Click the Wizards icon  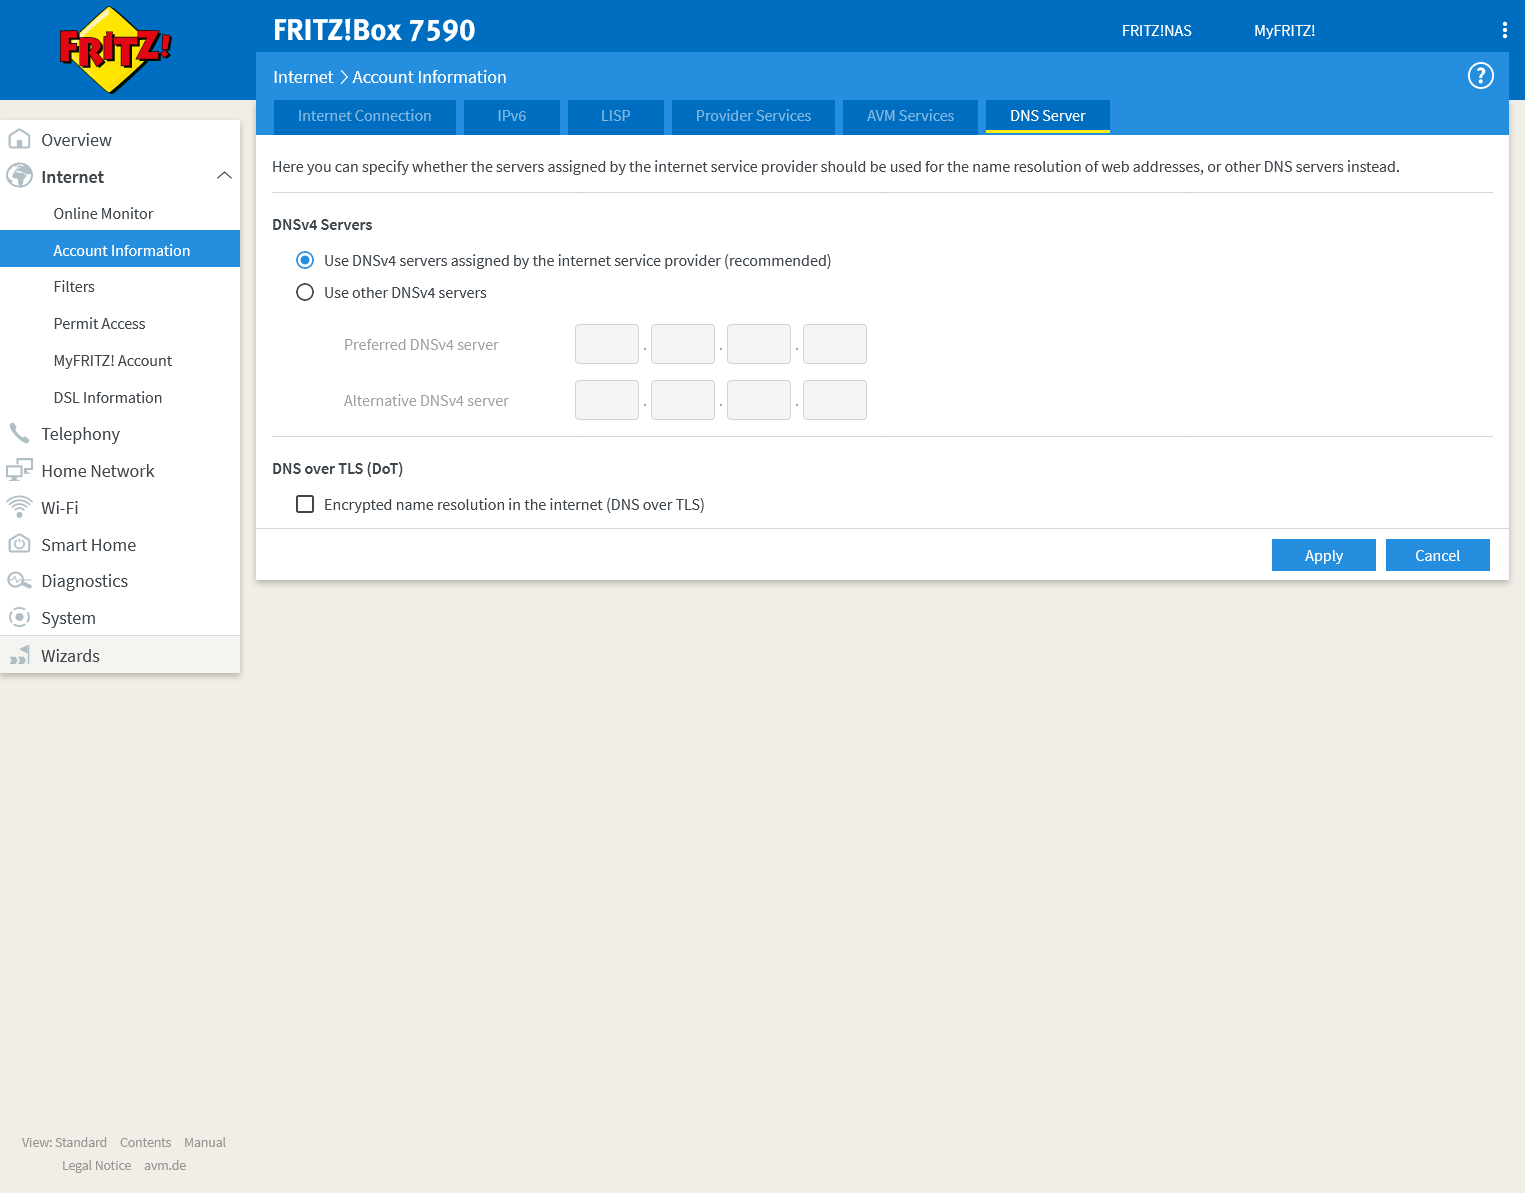tap(19, 655)
